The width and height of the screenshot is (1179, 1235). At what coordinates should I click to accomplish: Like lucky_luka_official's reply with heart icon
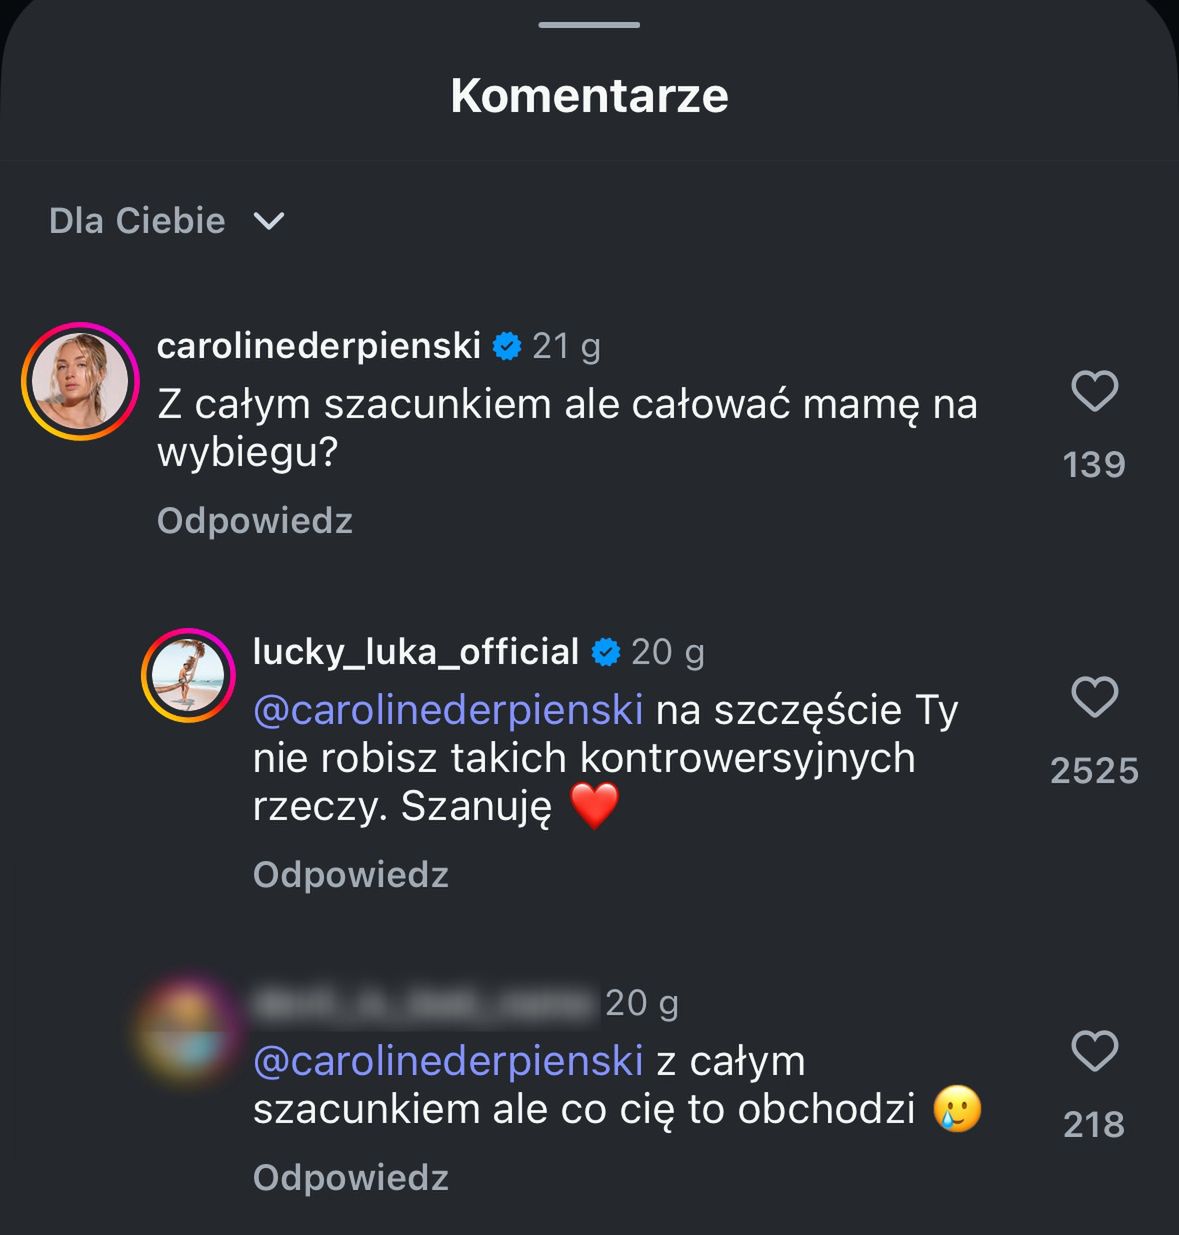click(x=1094, y=697)
